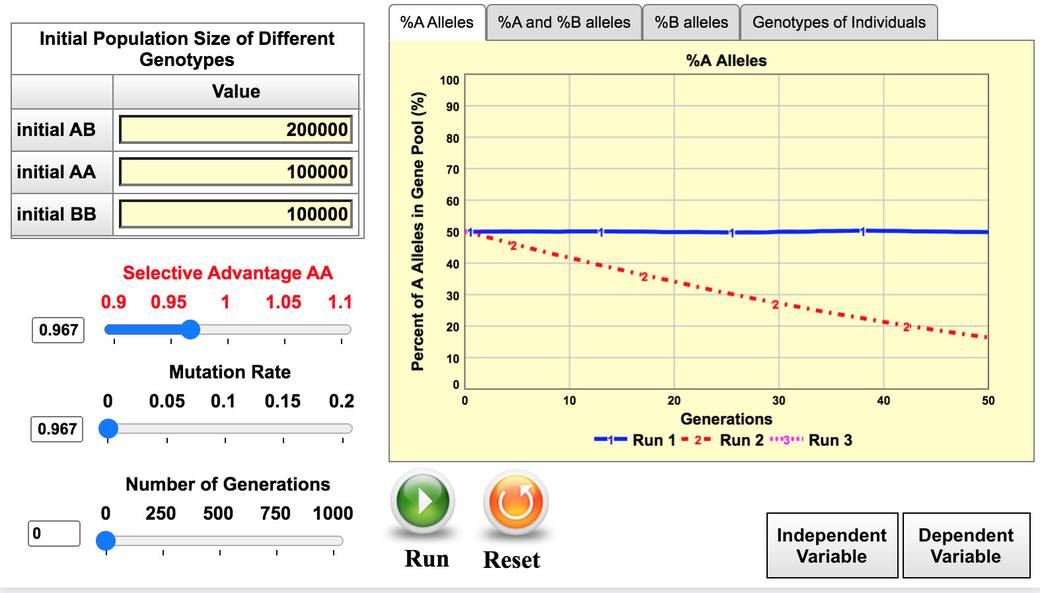
Task: Focus the initial BB value field
Action: pyautogui.click(x=235, y=214)
